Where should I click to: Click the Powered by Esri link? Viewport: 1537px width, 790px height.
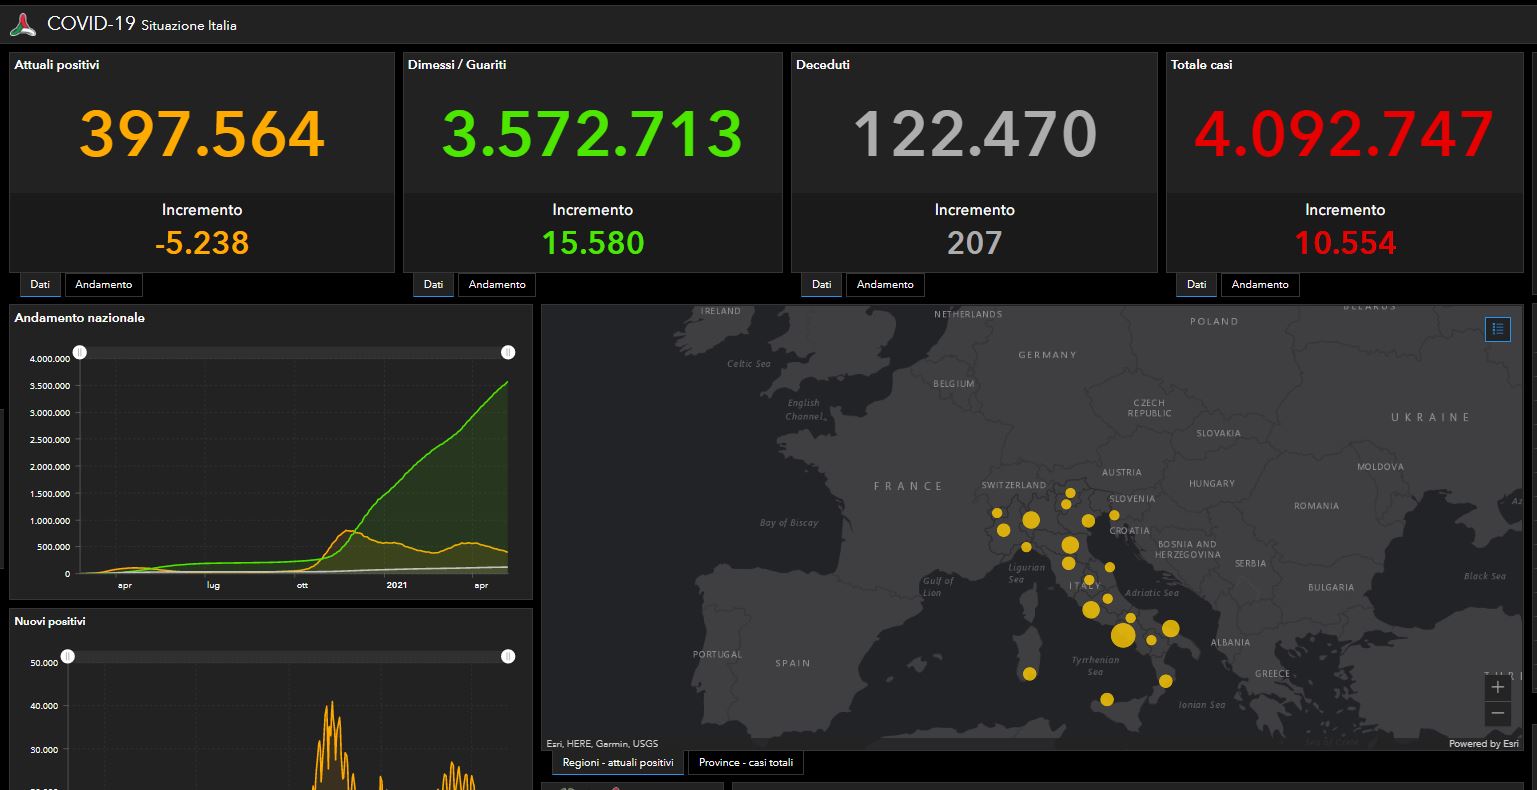click(x=1484, y=743)
